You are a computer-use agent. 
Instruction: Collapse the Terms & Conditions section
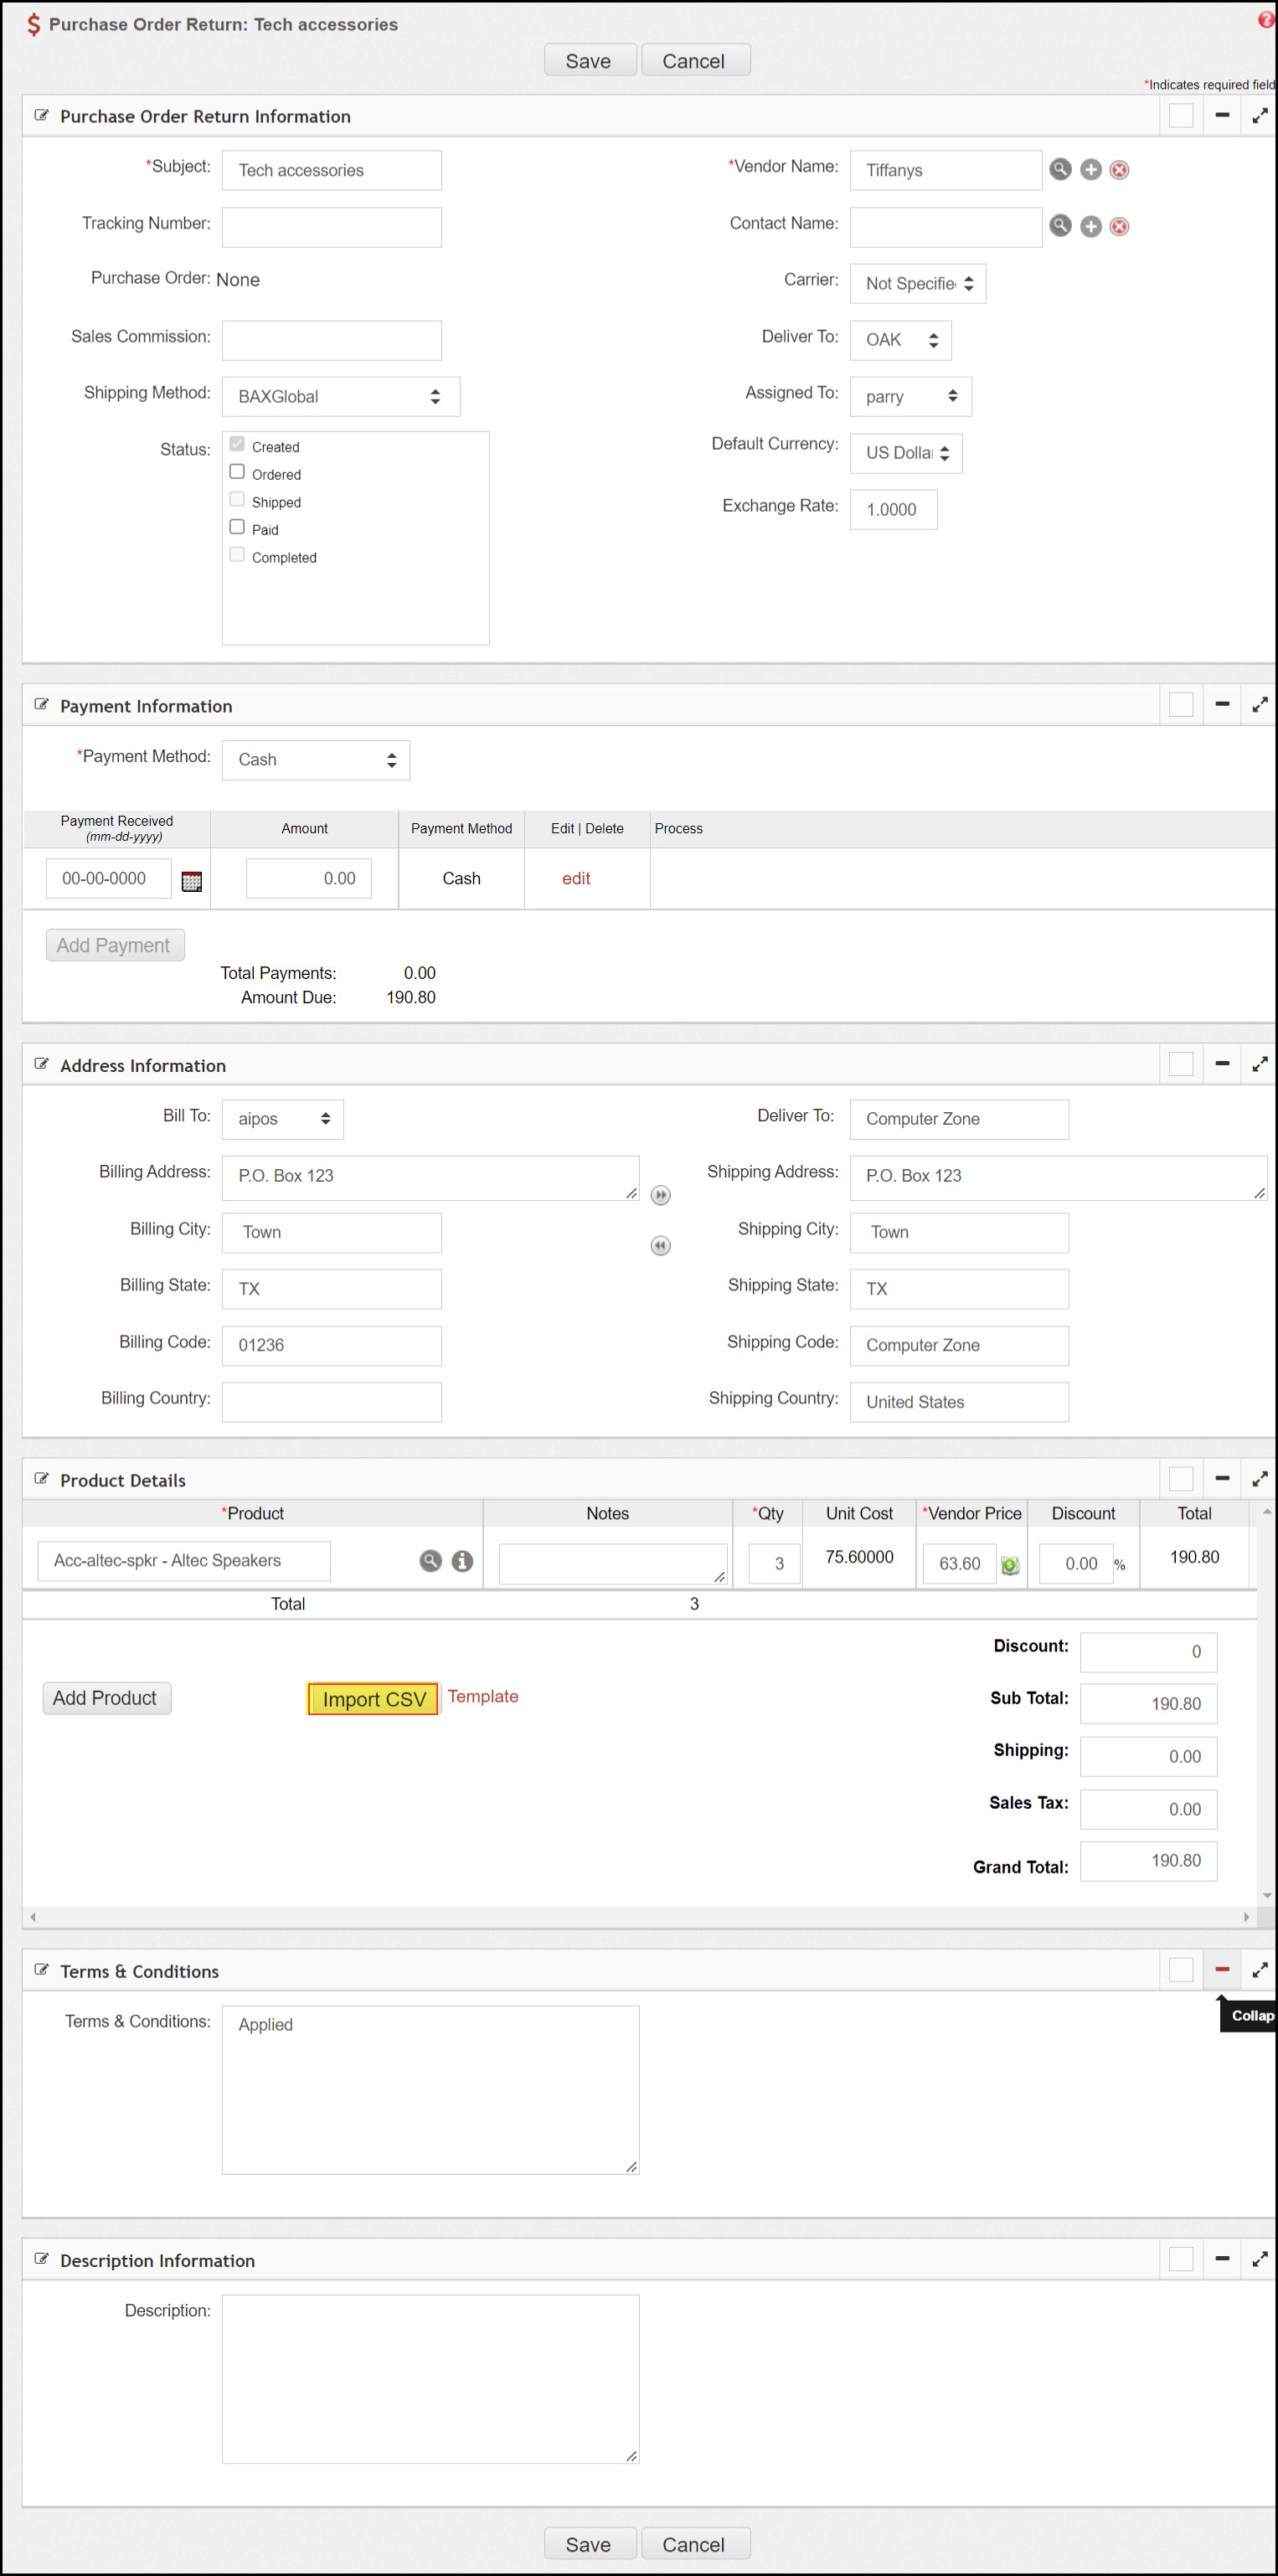[1222, 1970]
